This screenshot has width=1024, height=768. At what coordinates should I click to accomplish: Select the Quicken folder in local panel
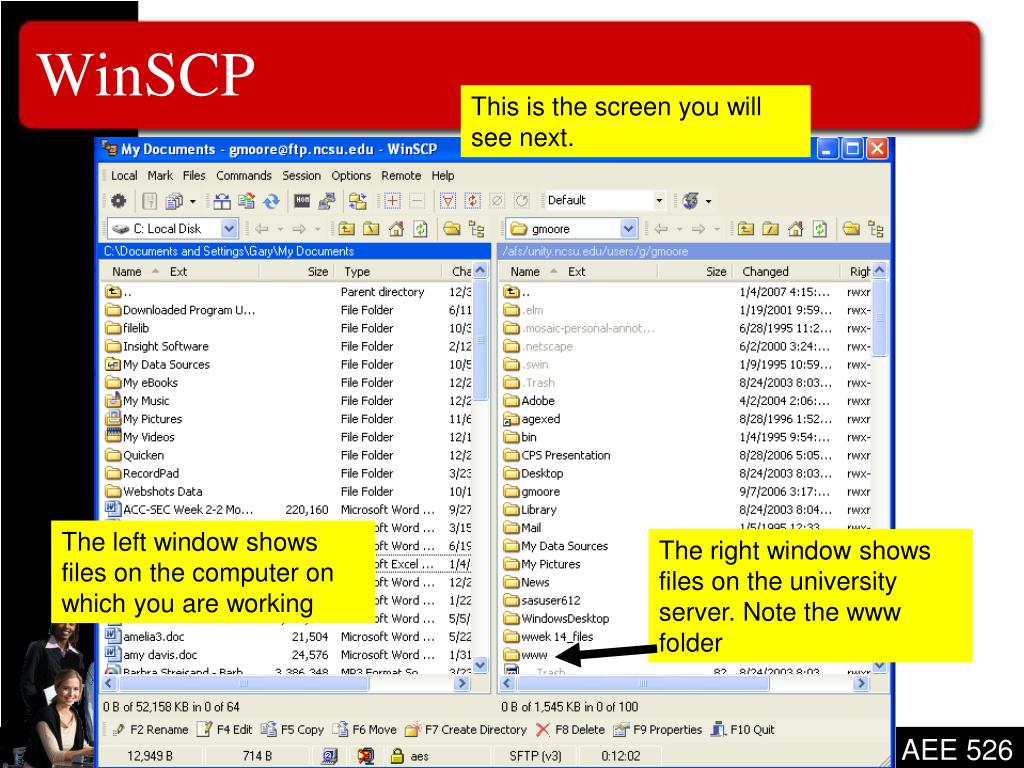click(135, 455)
